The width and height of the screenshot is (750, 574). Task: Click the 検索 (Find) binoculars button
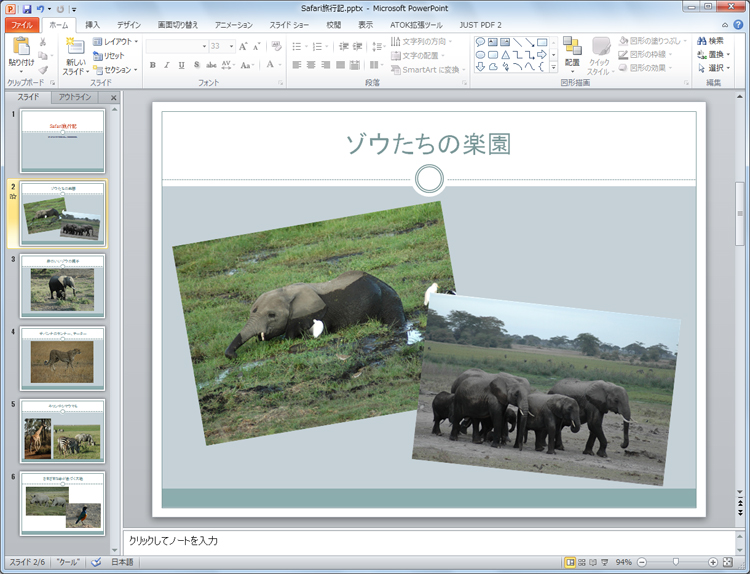tap(711, 41)
